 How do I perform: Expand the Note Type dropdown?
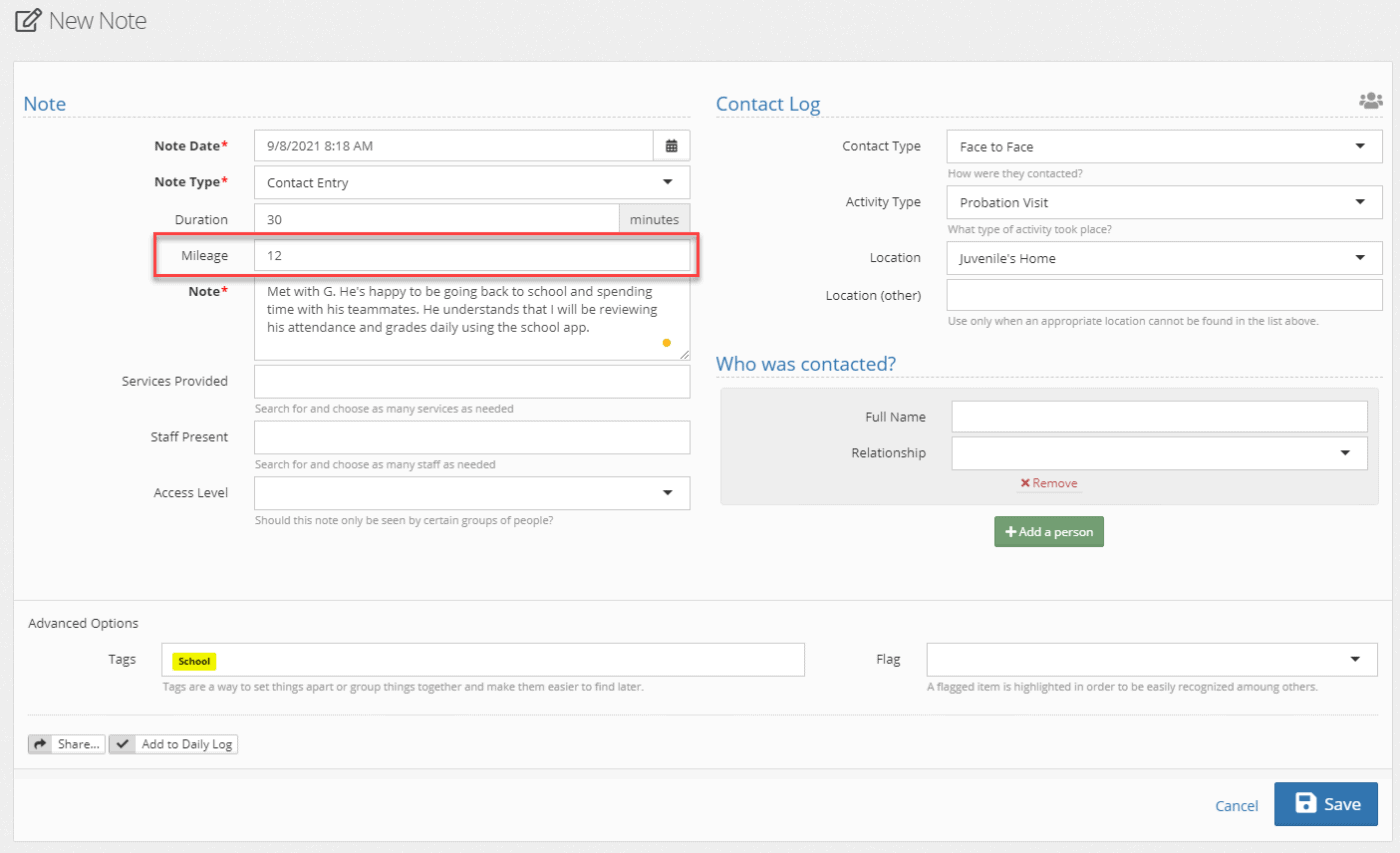(x=471, y=182)
